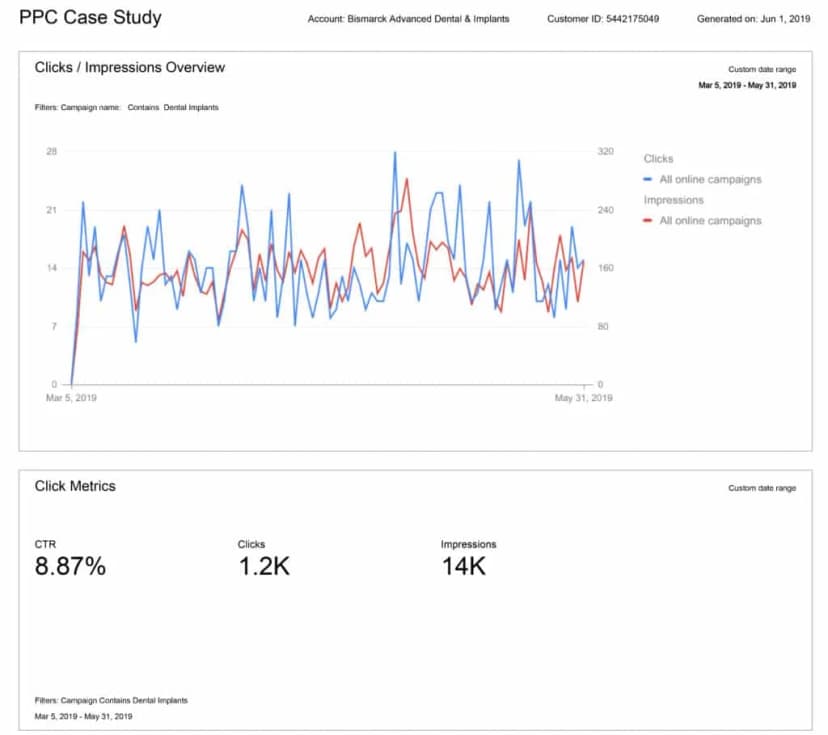
Task: Click the 'Clicks / Impressions Overview' heading
Action: [x=130, y=67]
